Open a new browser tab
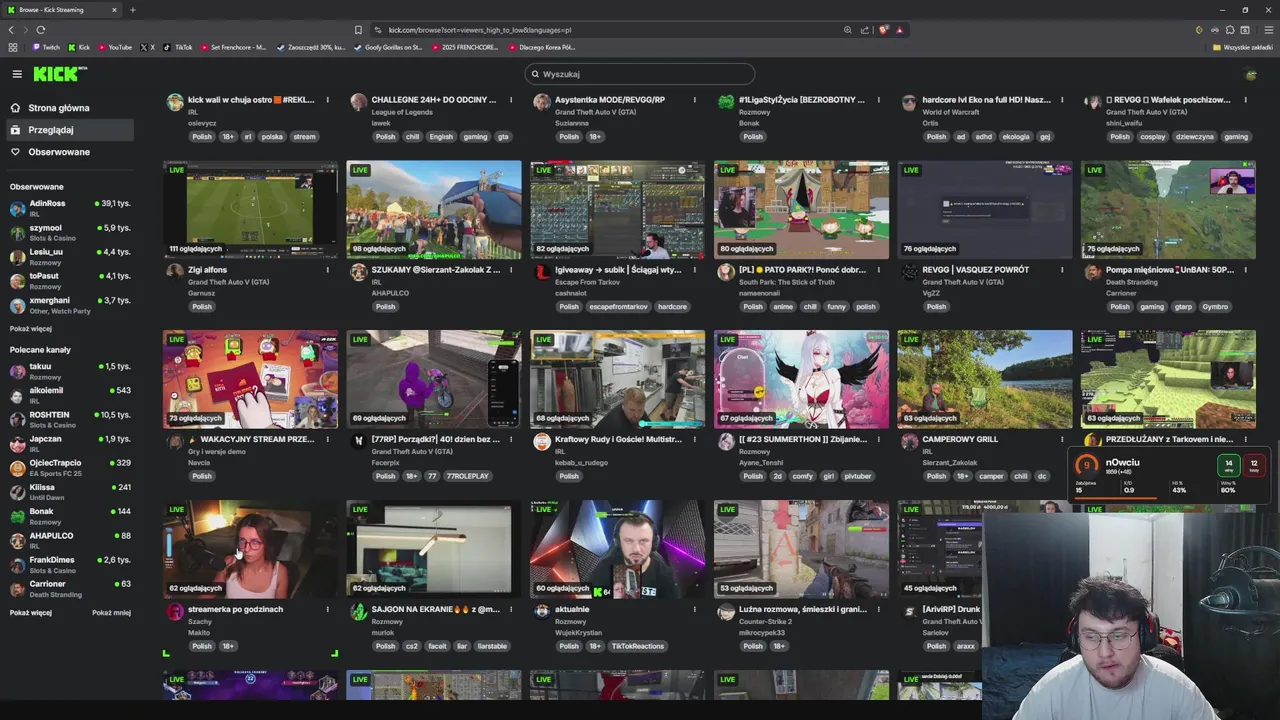The image size is (1280, 720). 133,10
